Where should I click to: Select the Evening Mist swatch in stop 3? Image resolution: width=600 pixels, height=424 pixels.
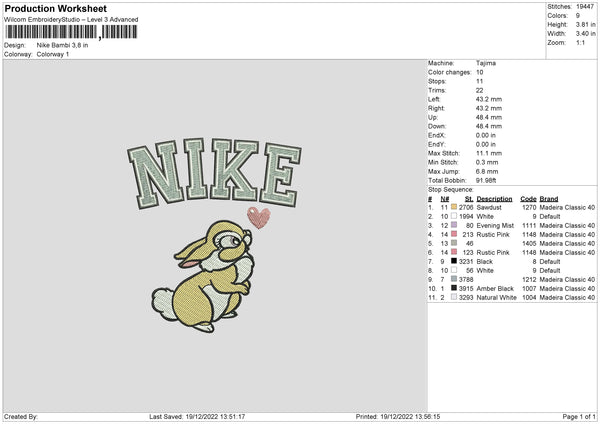[454, 225]
